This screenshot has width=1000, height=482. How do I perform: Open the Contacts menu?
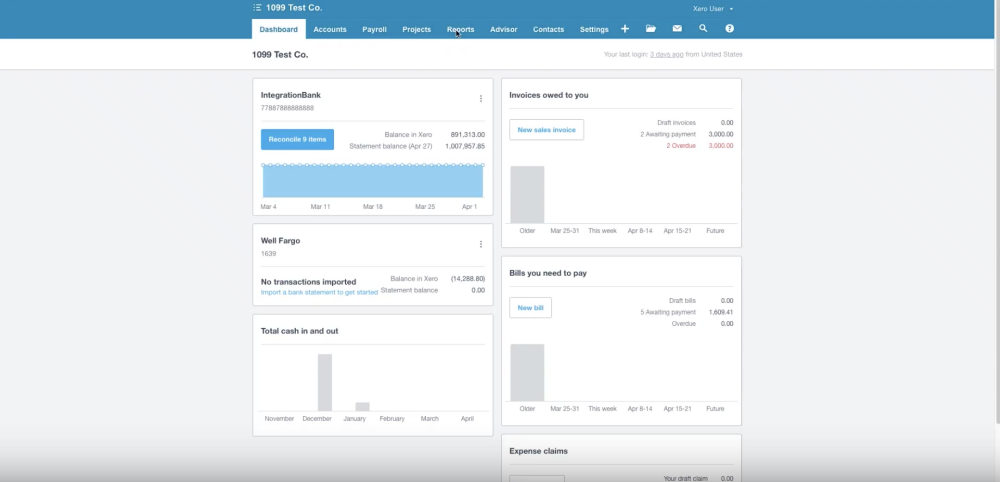coord(548,29)
